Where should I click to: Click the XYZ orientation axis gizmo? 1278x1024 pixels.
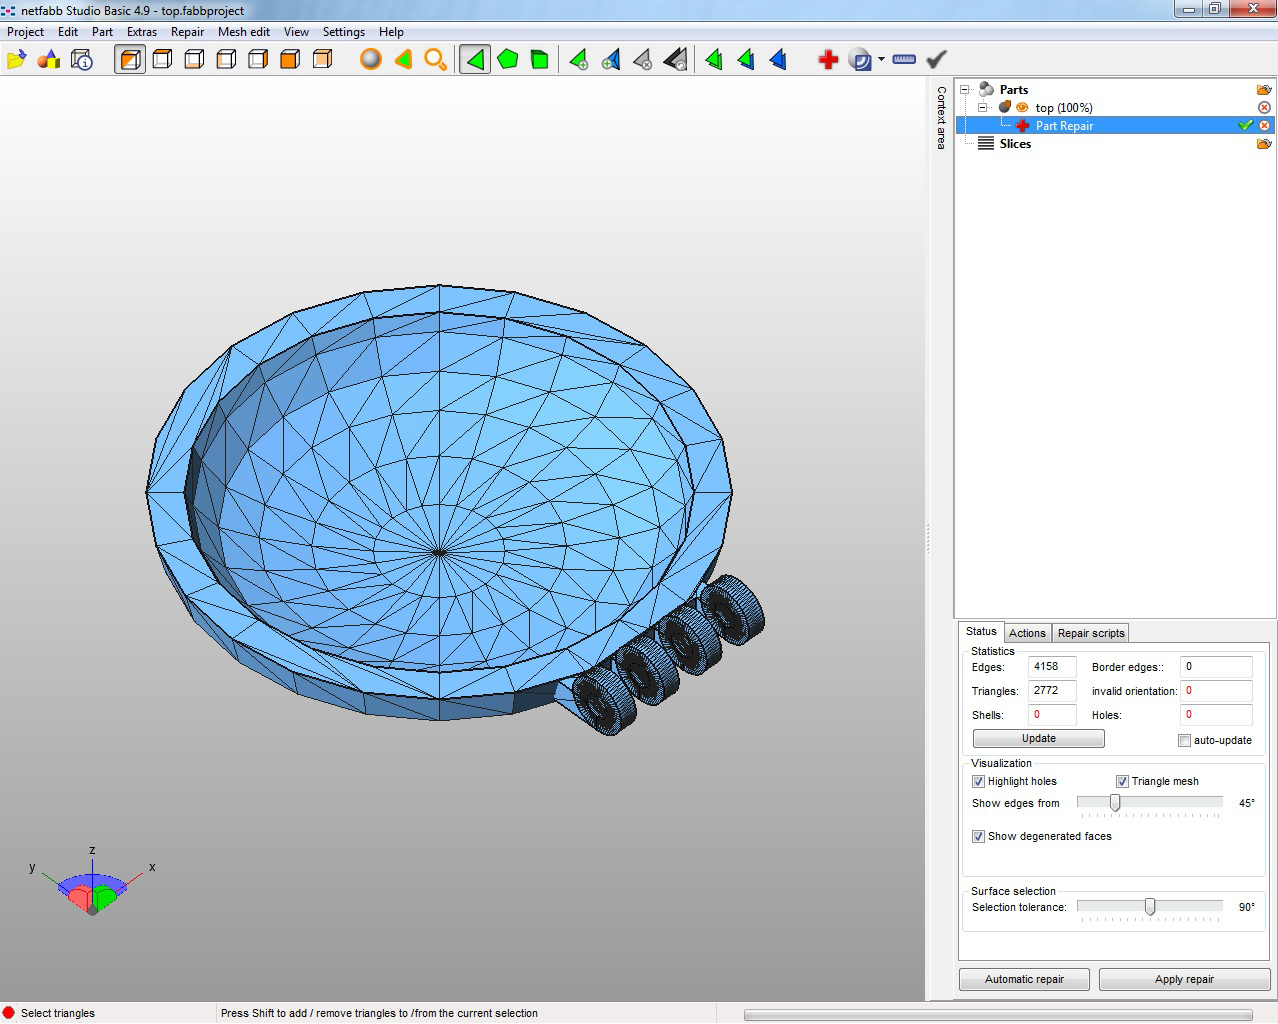coord(92,883)
